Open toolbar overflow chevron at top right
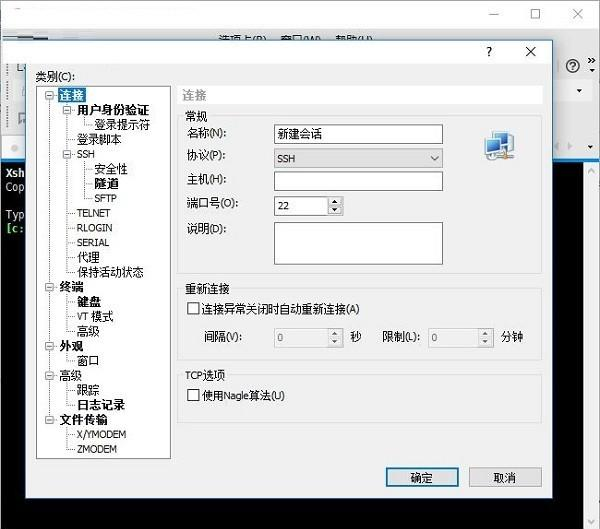 pos(592,60)
